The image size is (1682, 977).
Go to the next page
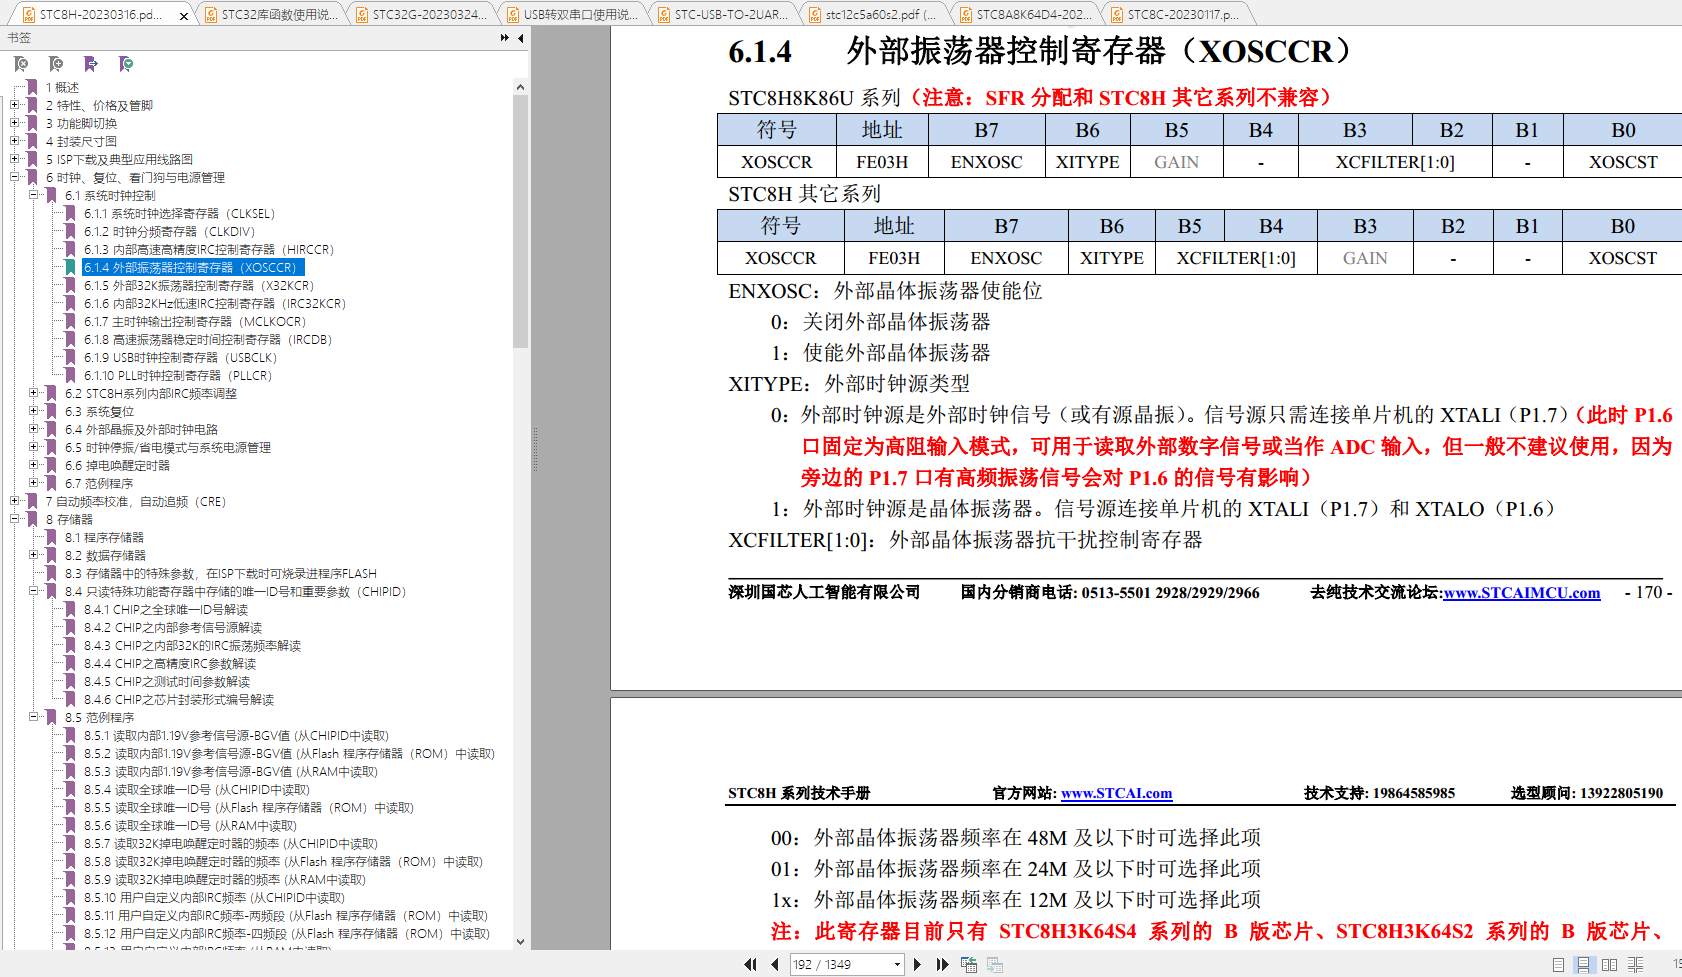point(917,964)
